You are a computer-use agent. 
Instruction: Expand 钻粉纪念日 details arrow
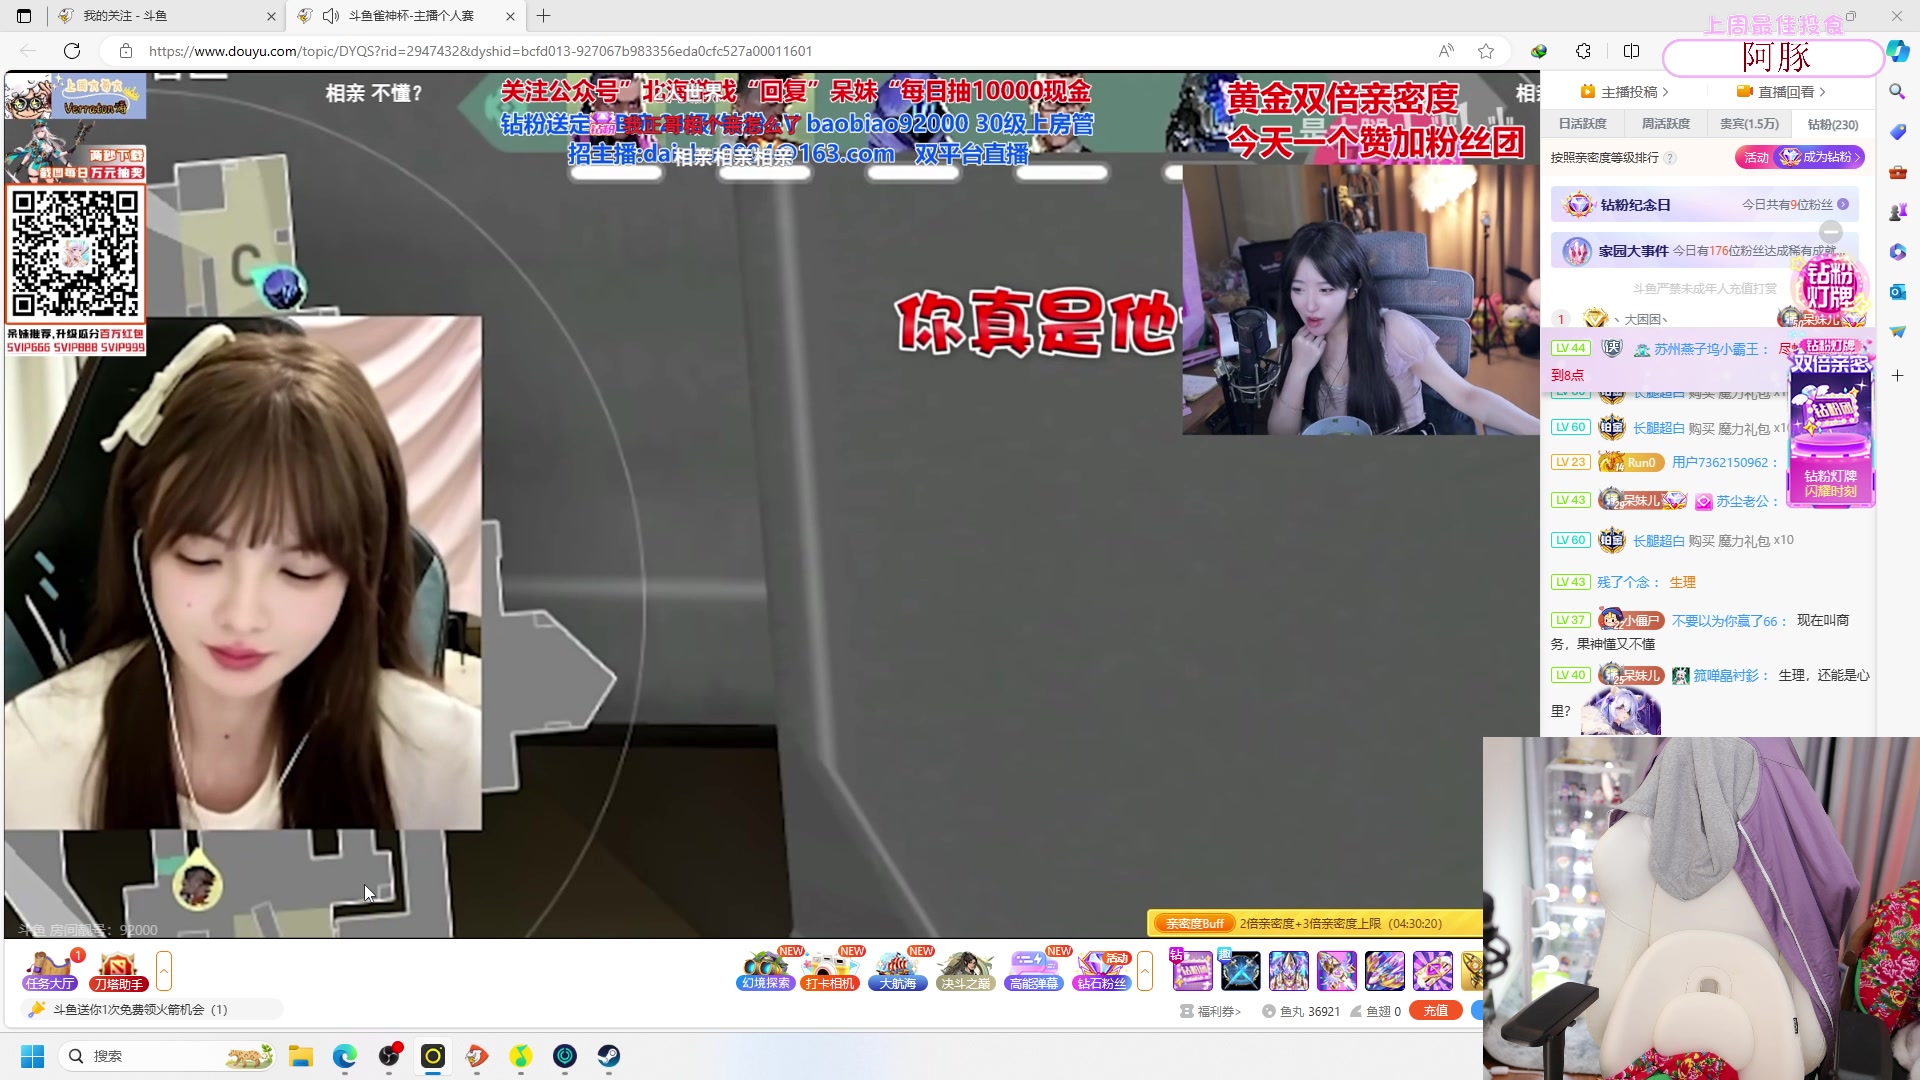(1843, 204)
